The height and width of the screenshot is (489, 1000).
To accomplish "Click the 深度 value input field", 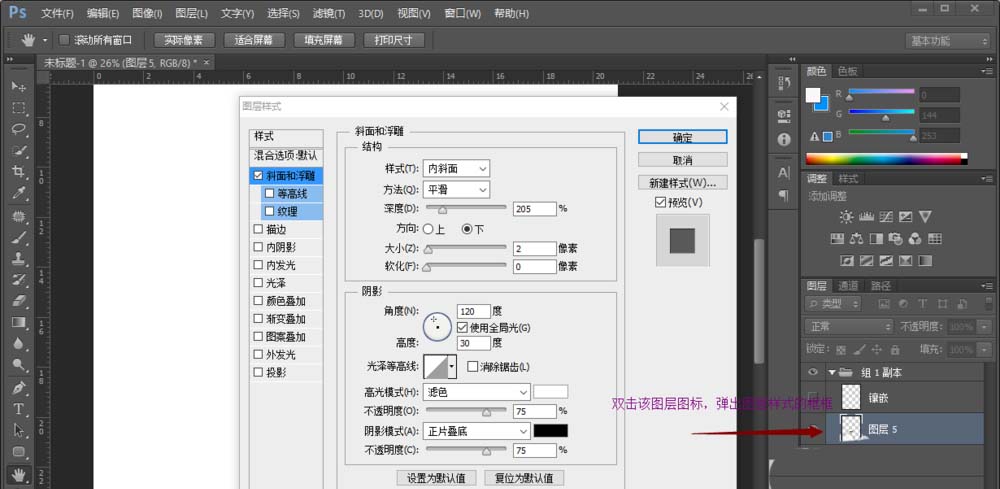I will pos(534,209).
